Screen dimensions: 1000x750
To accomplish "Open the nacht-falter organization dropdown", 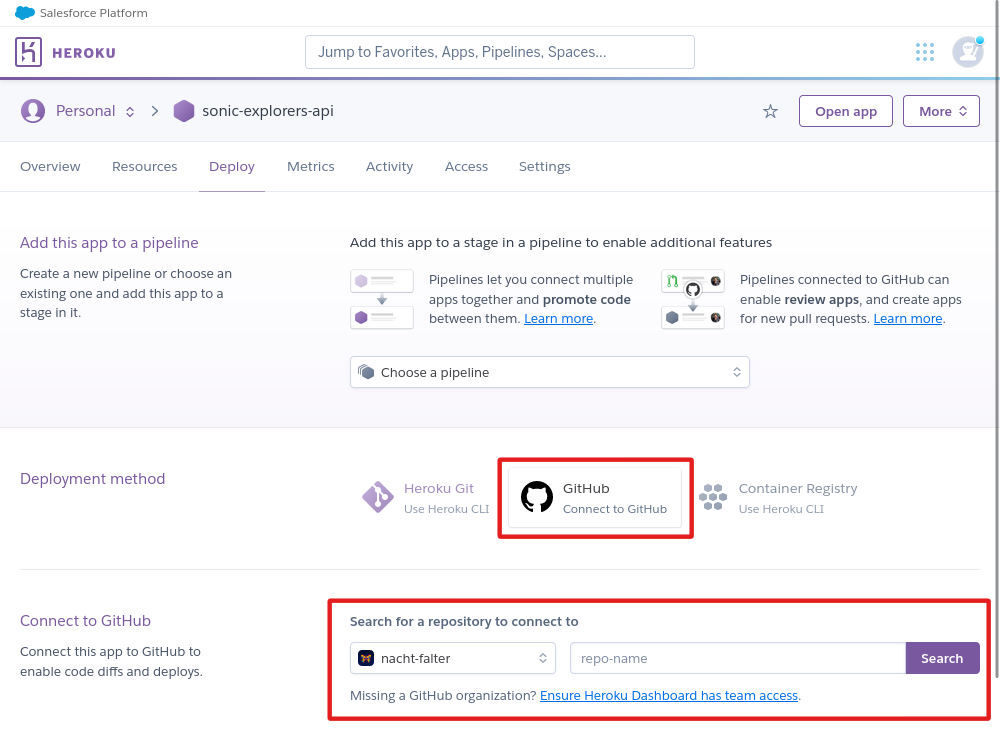I will click(453, 658).
